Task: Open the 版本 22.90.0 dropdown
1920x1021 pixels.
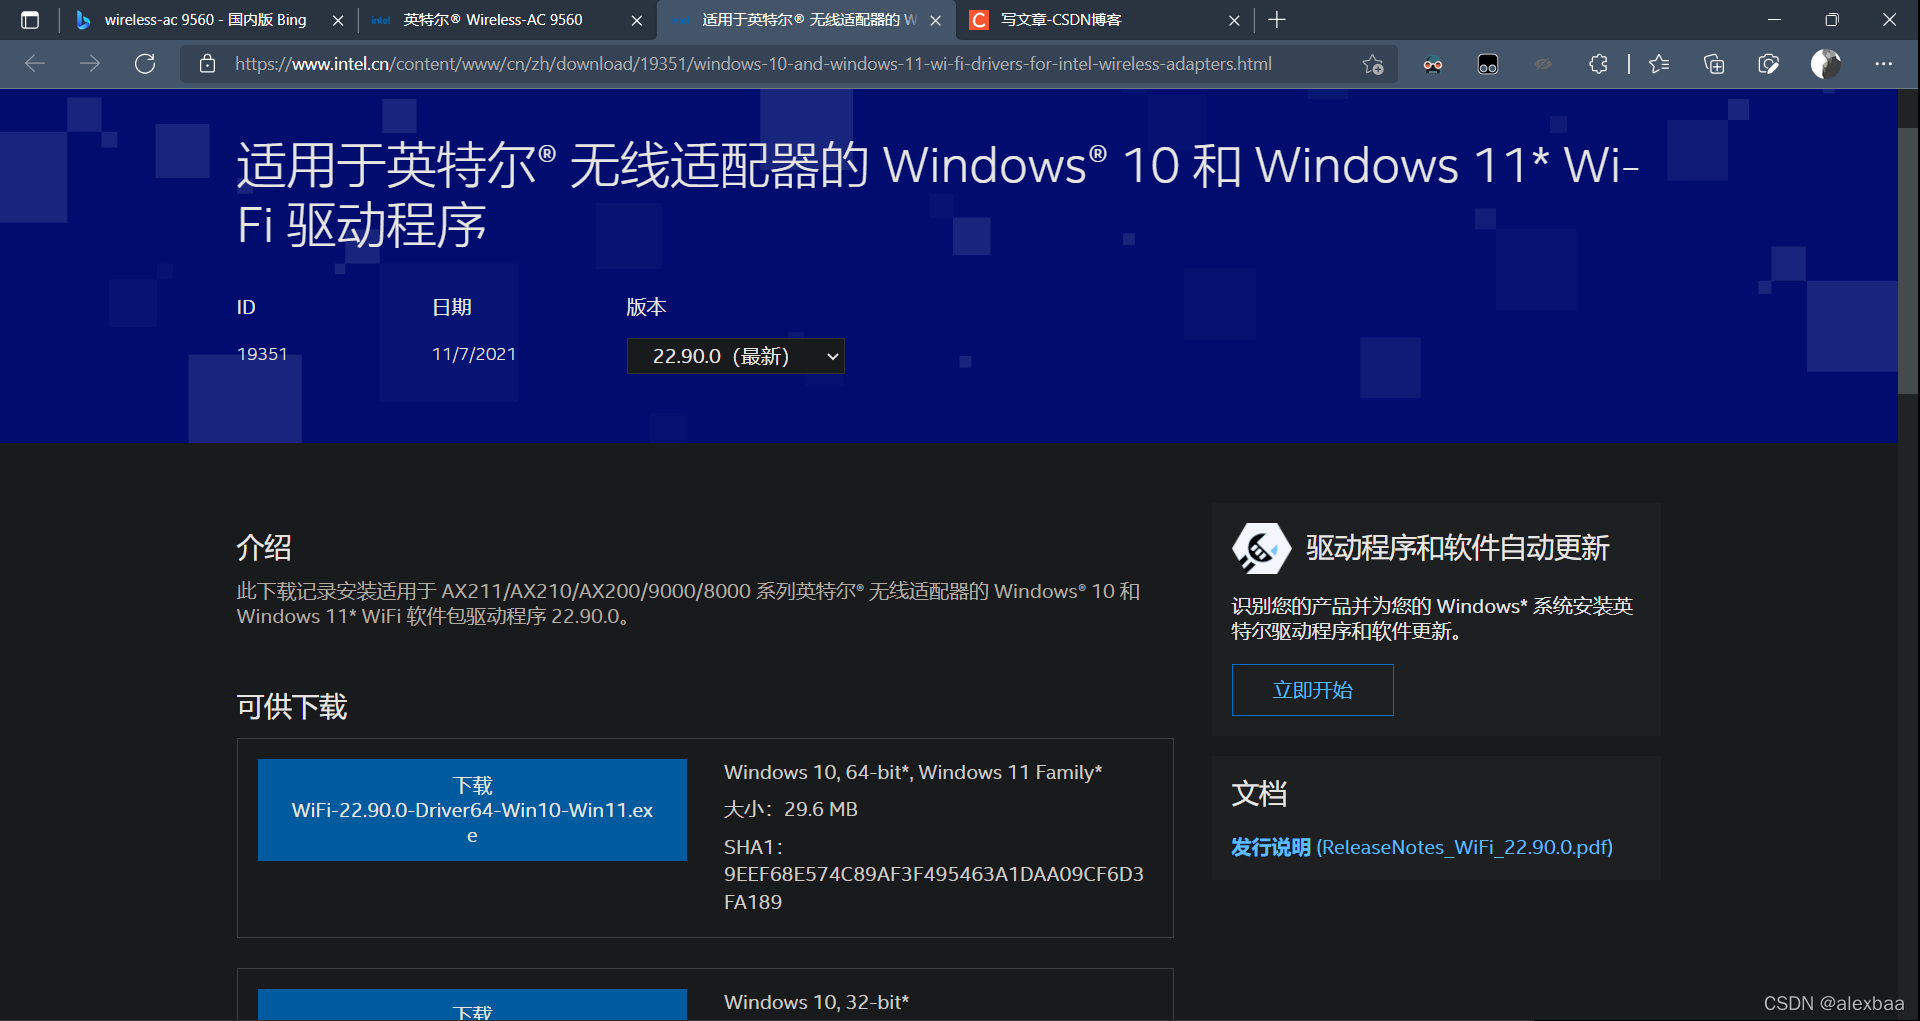Action: 736,356
